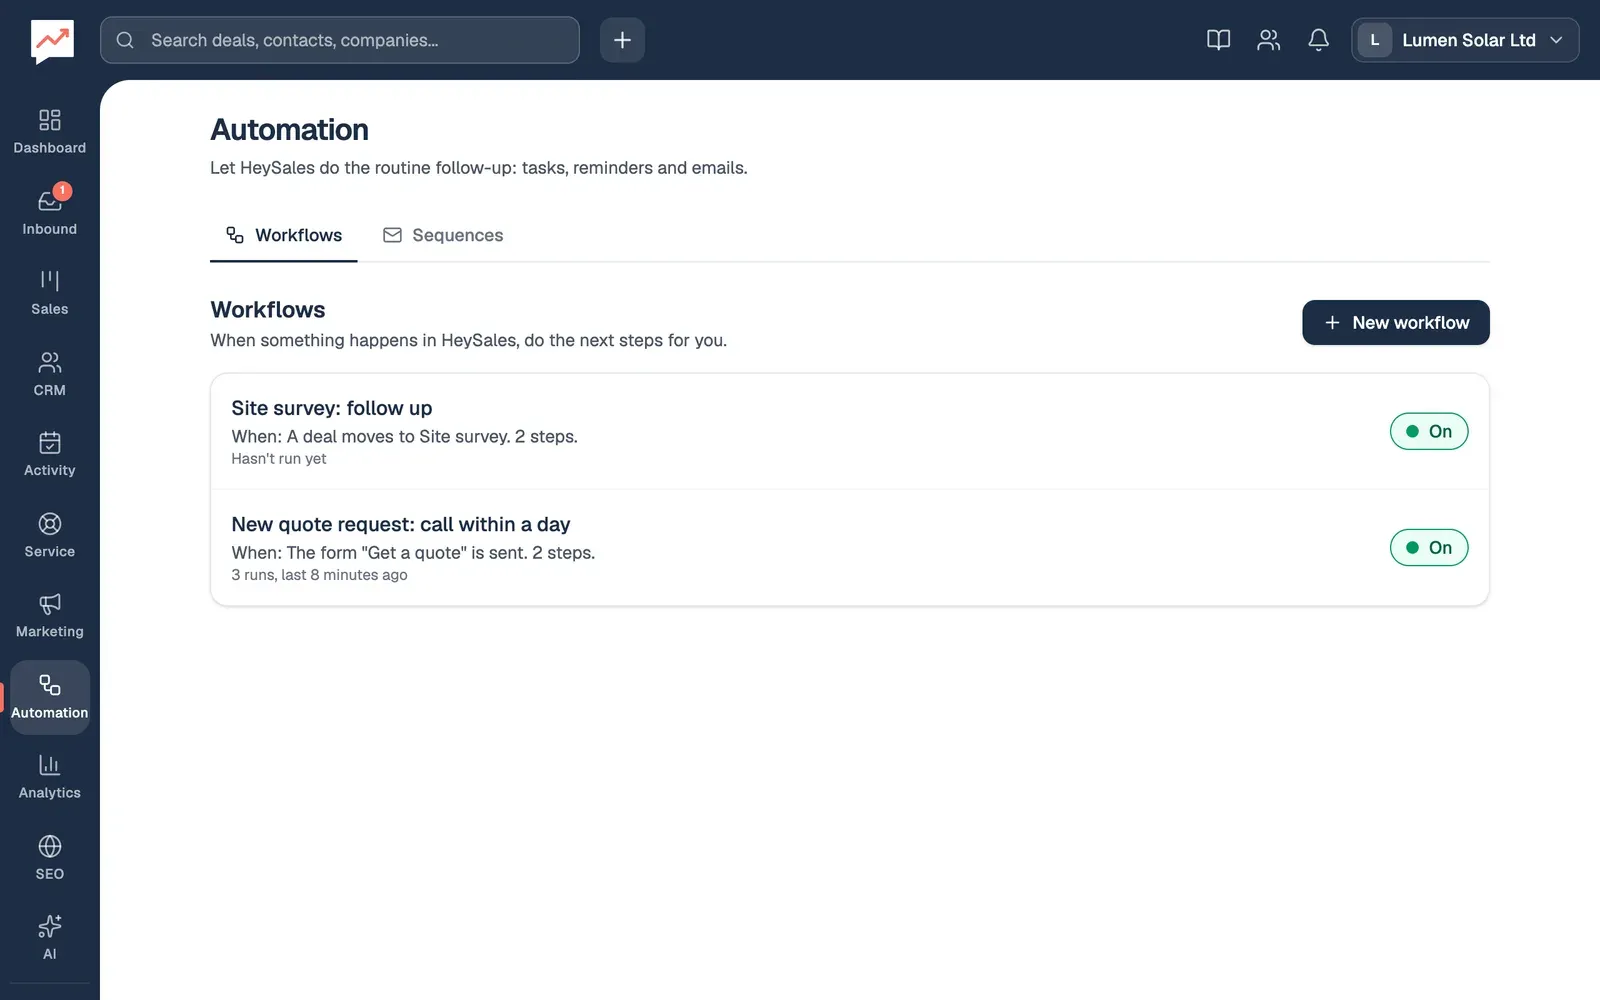This screenshot has height=1000, width=1600.
Task: Open the SEO globe section
Action: coord(50,857)
